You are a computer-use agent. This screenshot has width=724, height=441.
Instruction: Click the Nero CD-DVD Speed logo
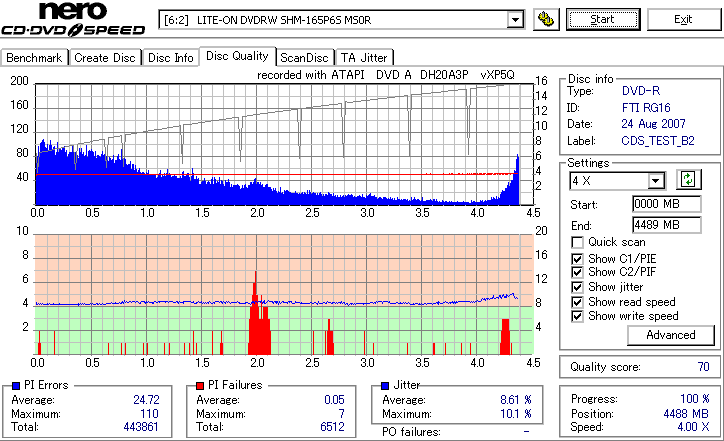73,19
